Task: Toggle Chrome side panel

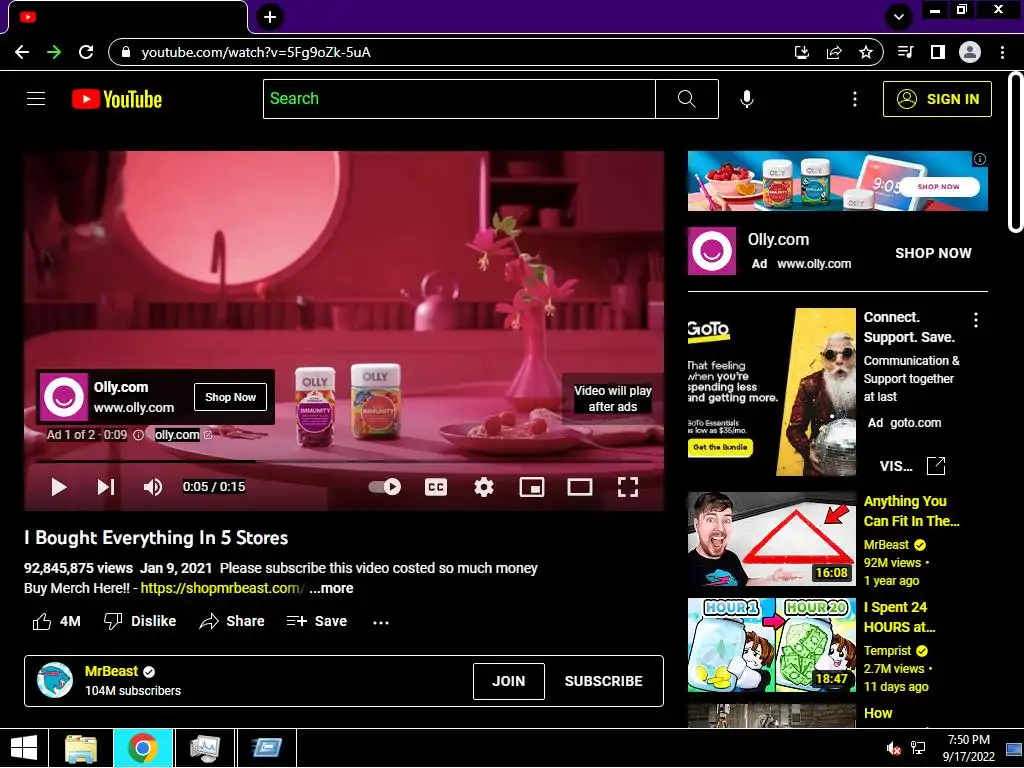Action: tap(938, 52)
